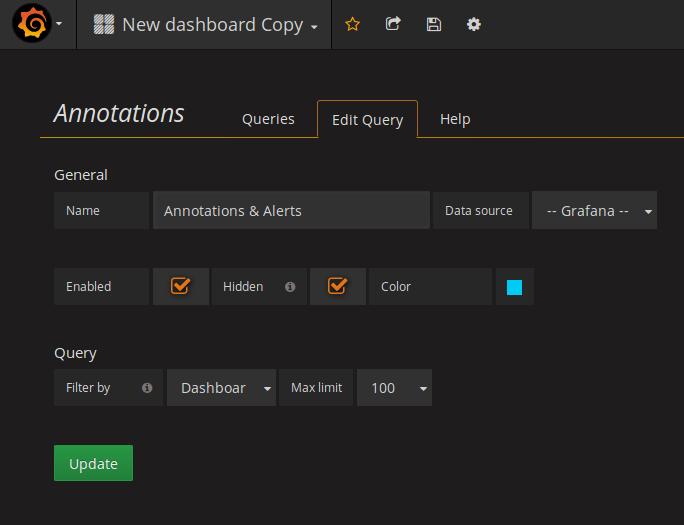Screen dimensions: 684x525
Task: Open the share dashboard icon
Action: 393,24
